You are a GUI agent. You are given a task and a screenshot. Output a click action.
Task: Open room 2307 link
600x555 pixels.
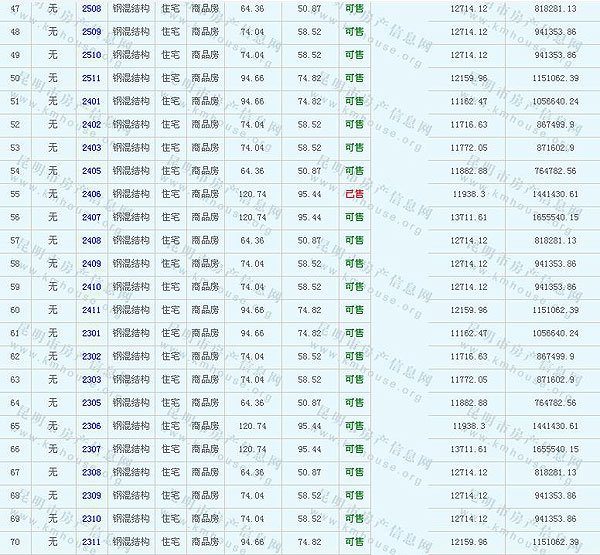tap(91, 449)
